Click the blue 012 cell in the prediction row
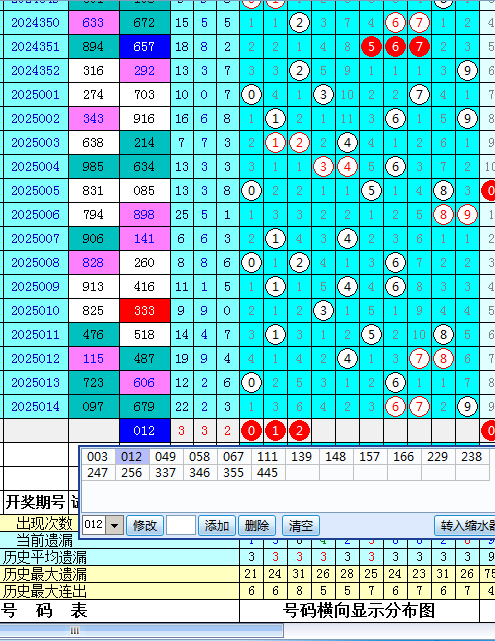 tap(144, 430)
